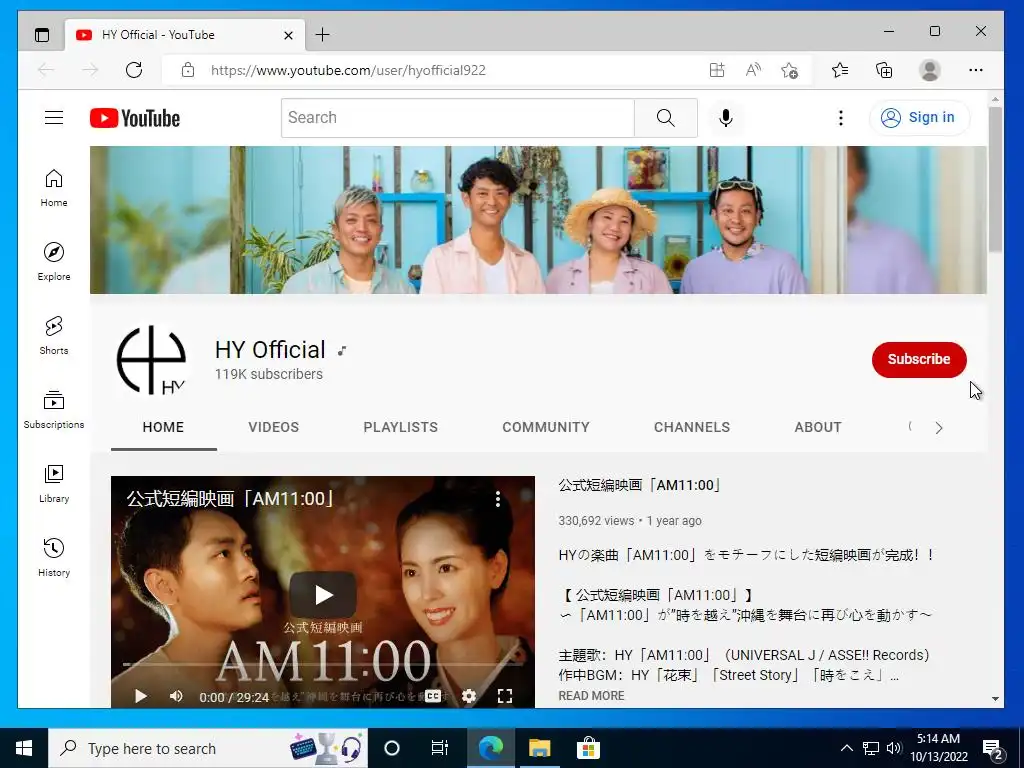Sign in to YouTube
The width and height of the screenshot is (1024, 768).
[x=919, y=118]
